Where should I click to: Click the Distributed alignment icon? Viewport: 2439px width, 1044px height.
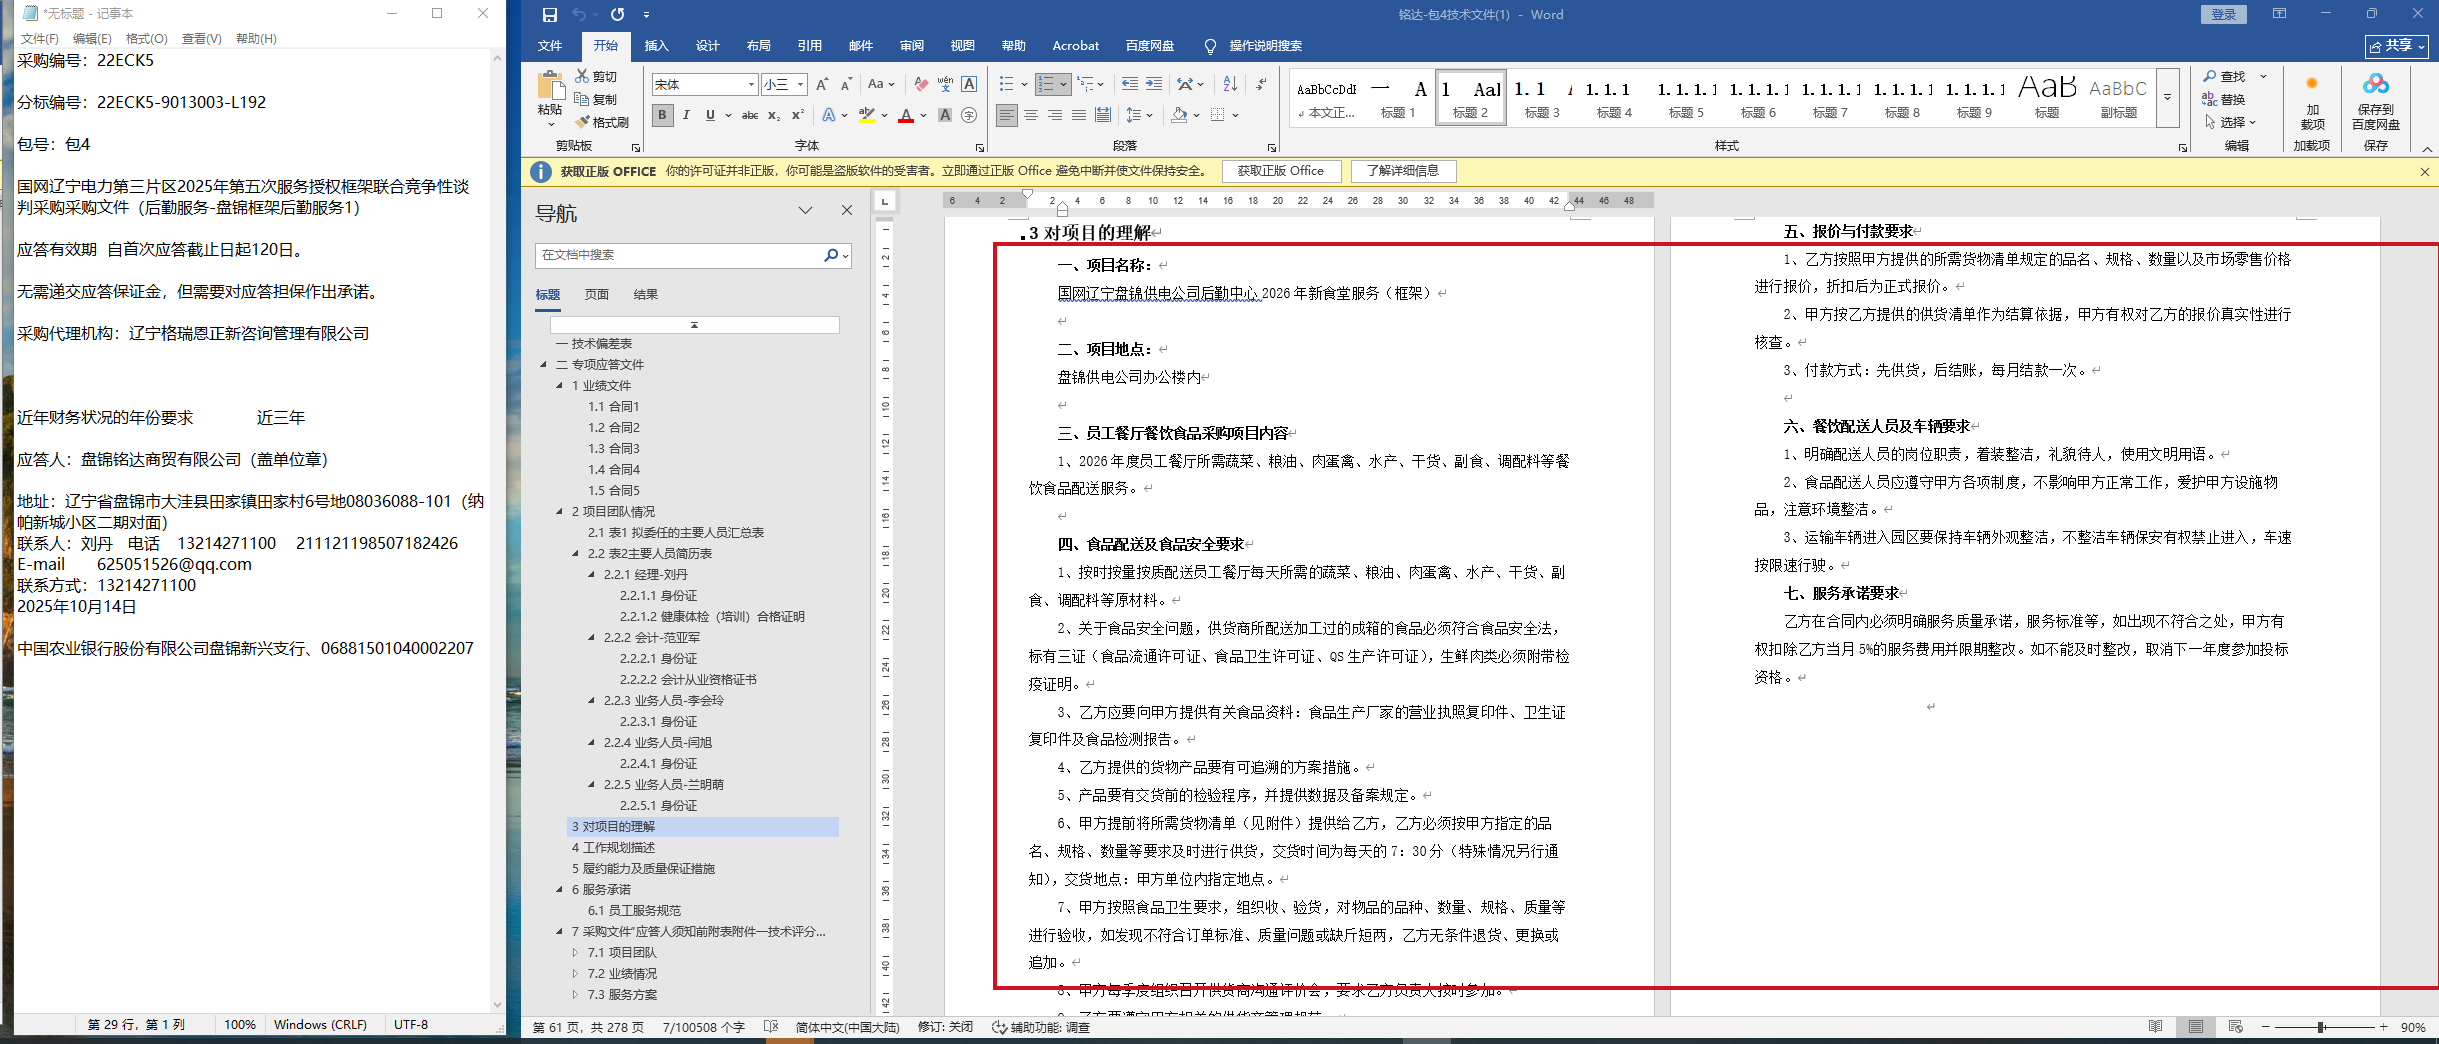[x=1103, y=116]
